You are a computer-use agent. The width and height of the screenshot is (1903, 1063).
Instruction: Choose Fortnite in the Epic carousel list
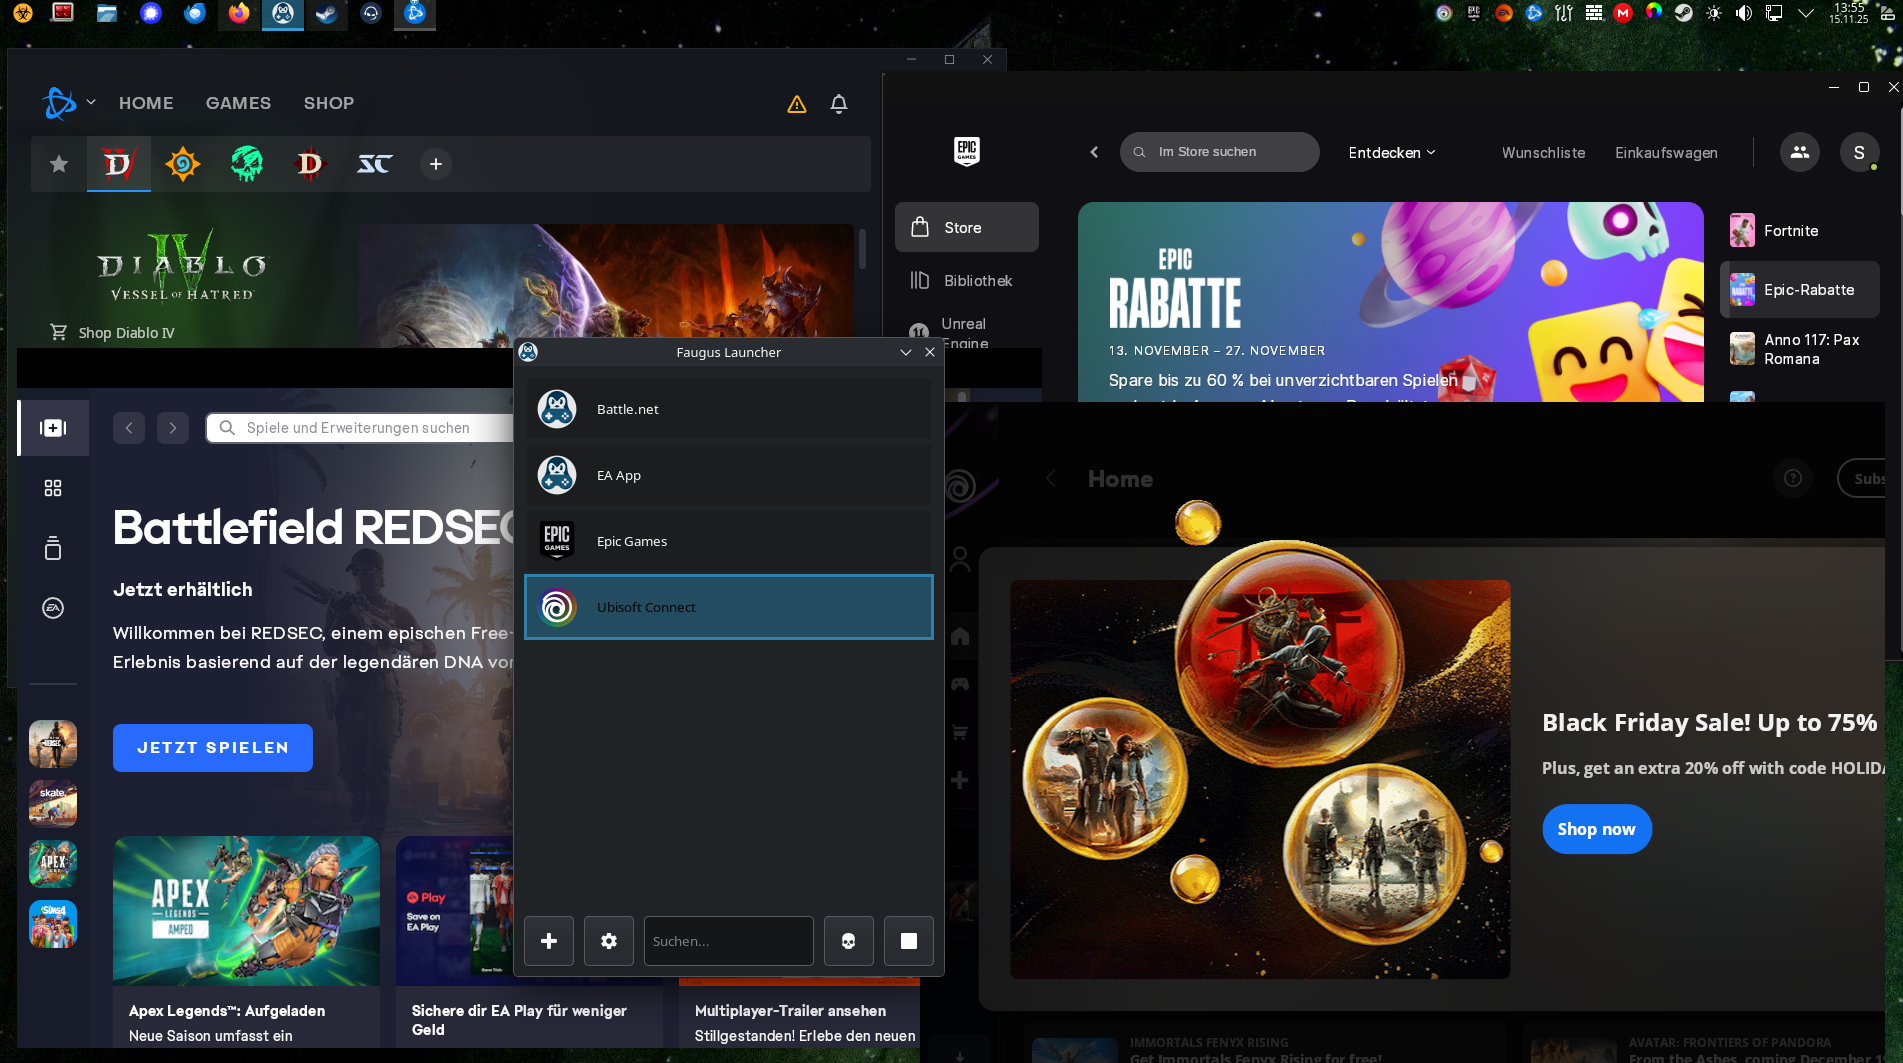point(1800,231)
